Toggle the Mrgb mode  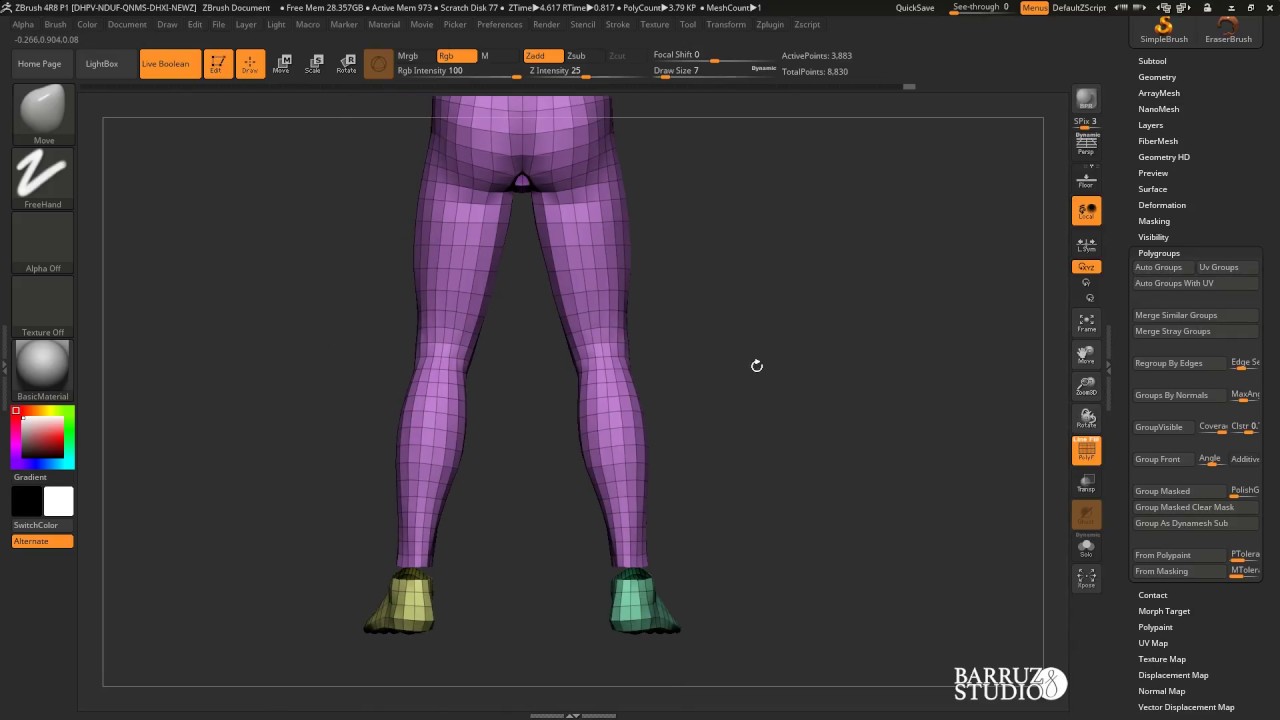coord(408,56)
